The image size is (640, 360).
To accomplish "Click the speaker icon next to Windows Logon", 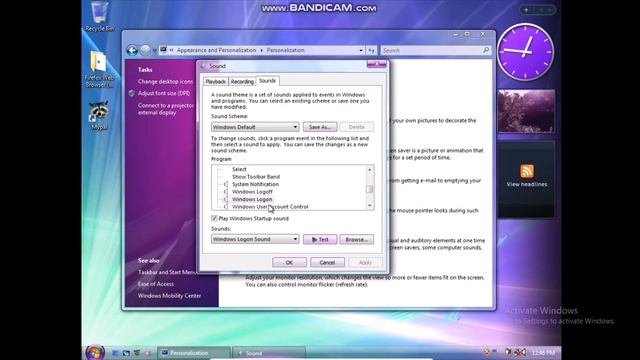I will [226, 199].
